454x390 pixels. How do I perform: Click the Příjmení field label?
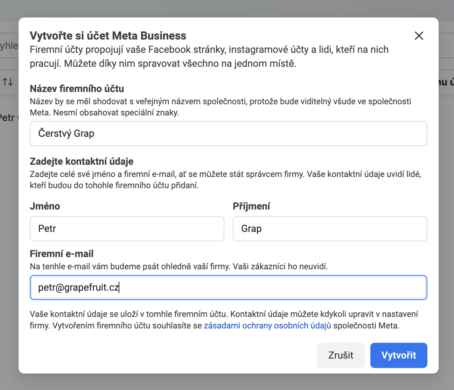coord(251,206)
